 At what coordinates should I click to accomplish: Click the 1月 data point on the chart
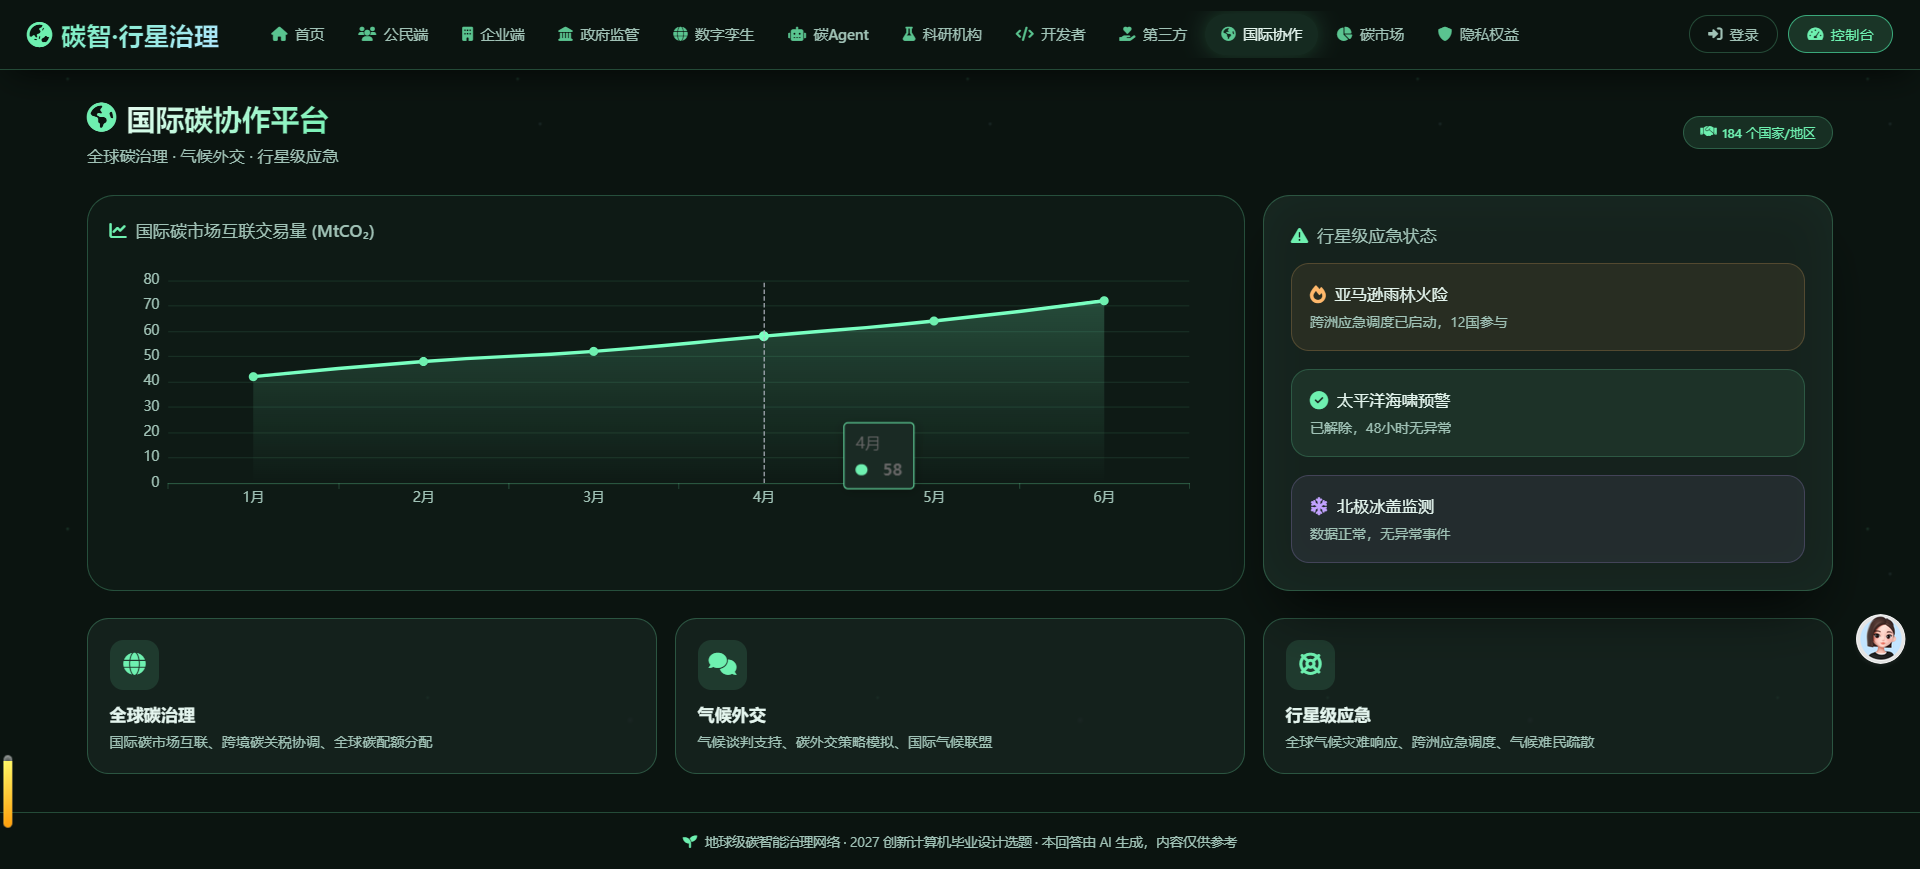tap(253, 377)
